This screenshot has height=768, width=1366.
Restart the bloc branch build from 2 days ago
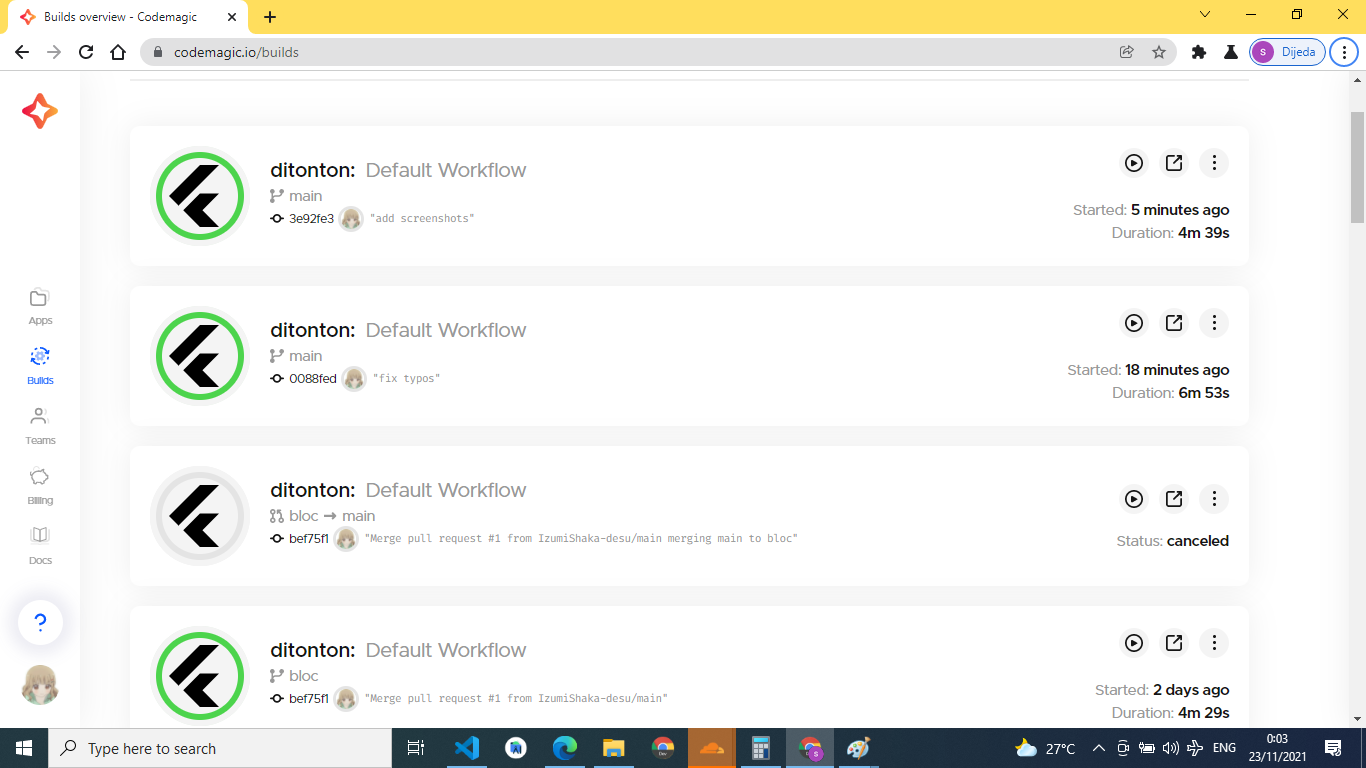coord(1134,643)
